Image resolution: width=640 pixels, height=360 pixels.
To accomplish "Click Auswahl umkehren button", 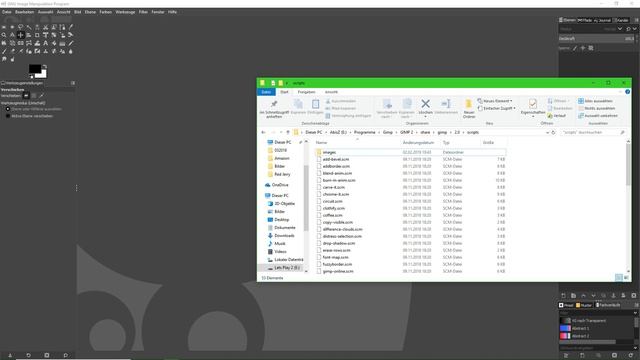I will (x=598, y=116).
